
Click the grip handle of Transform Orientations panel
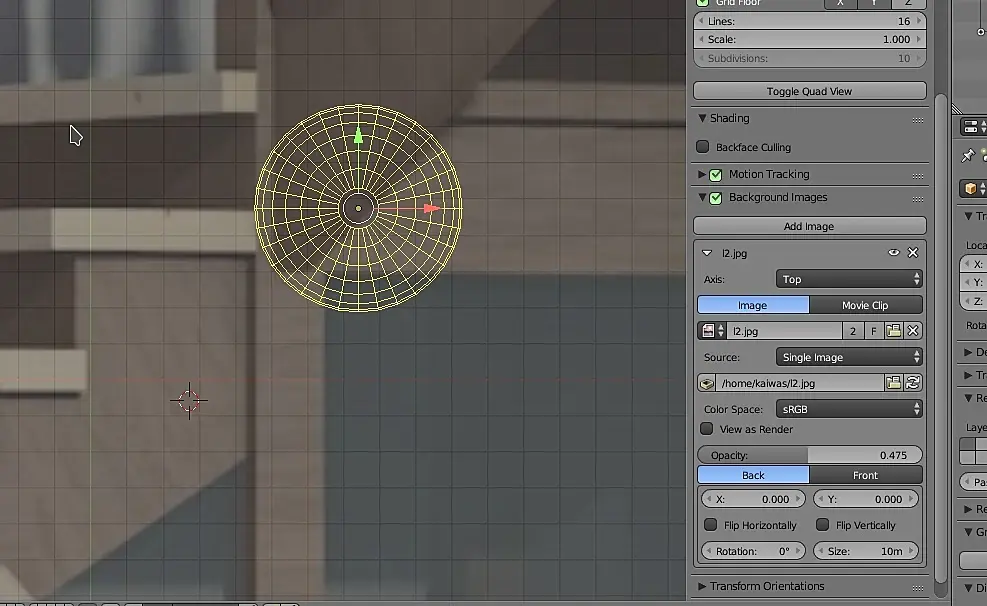pos(918,588)
